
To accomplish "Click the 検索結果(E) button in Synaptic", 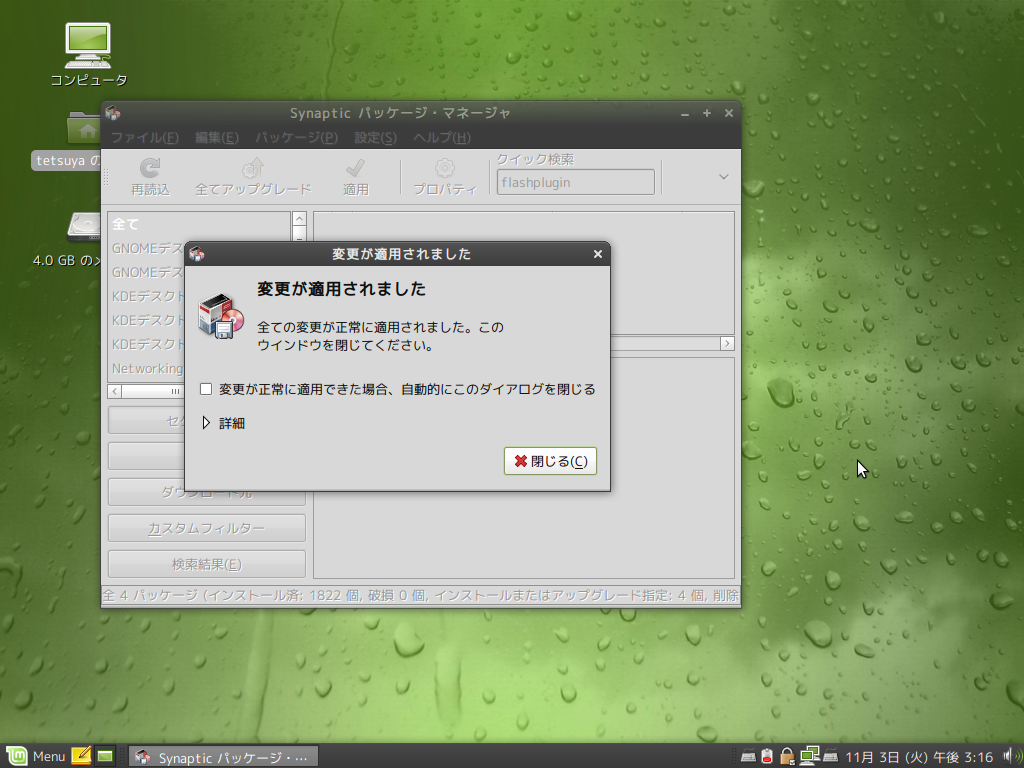I will tap(206, 564).
